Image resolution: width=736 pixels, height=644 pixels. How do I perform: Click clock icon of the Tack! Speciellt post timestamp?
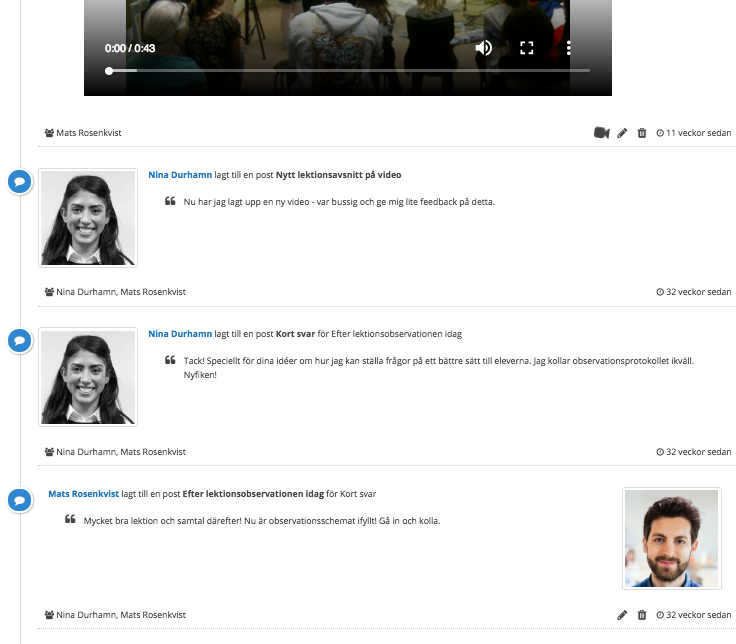(660, 452)
